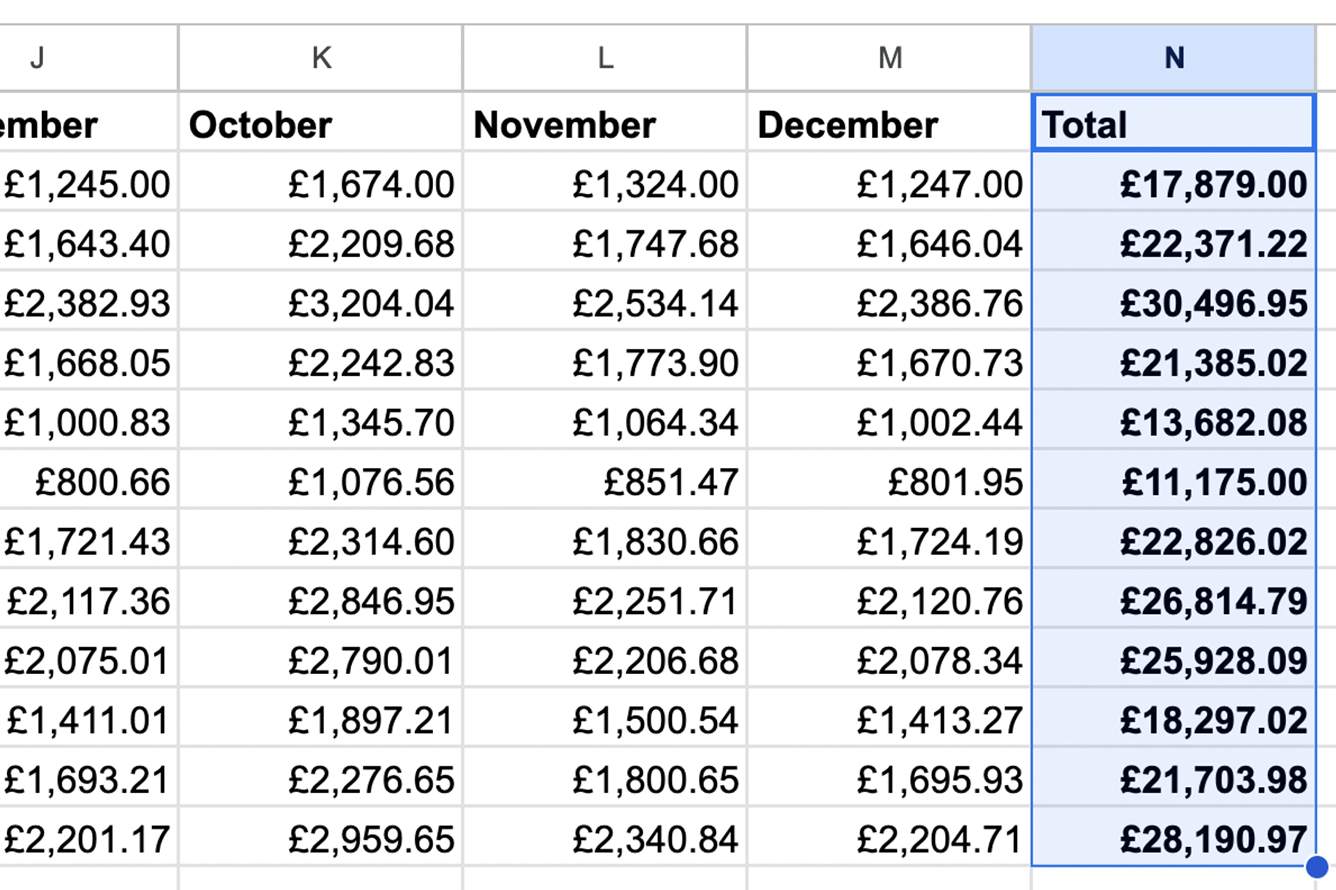Select the cell showing £13,682.08
This screenshot has width=1336, height=890.
click(1172, 422)
